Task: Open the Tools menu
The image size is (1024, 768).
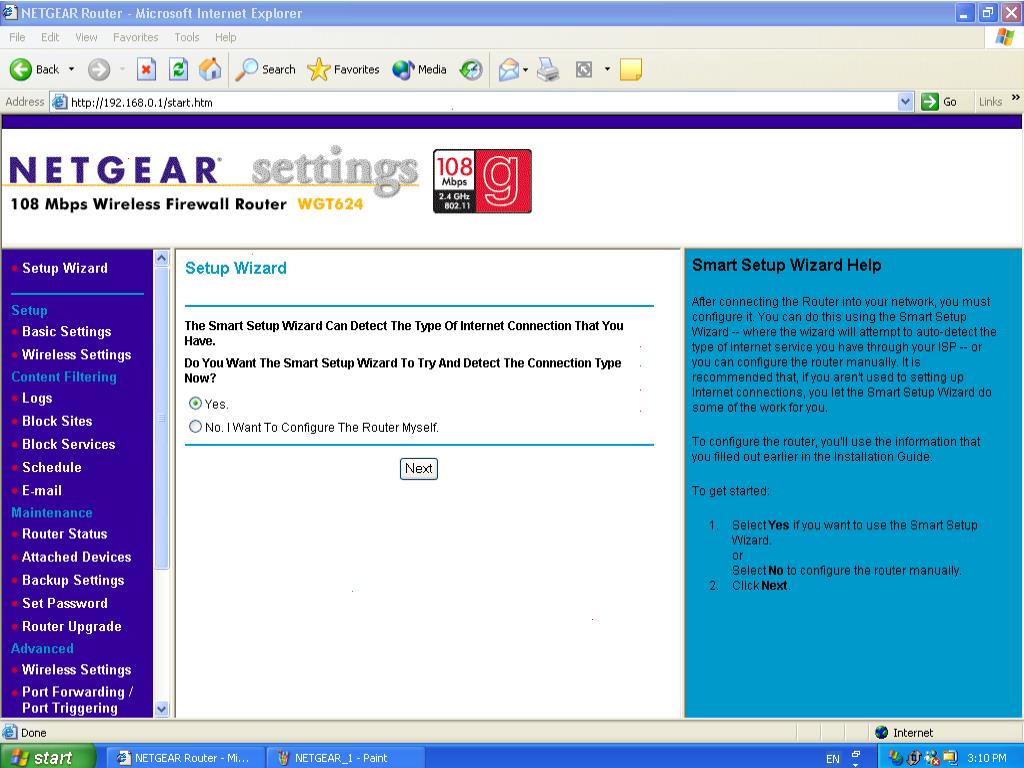Action: 186,37
